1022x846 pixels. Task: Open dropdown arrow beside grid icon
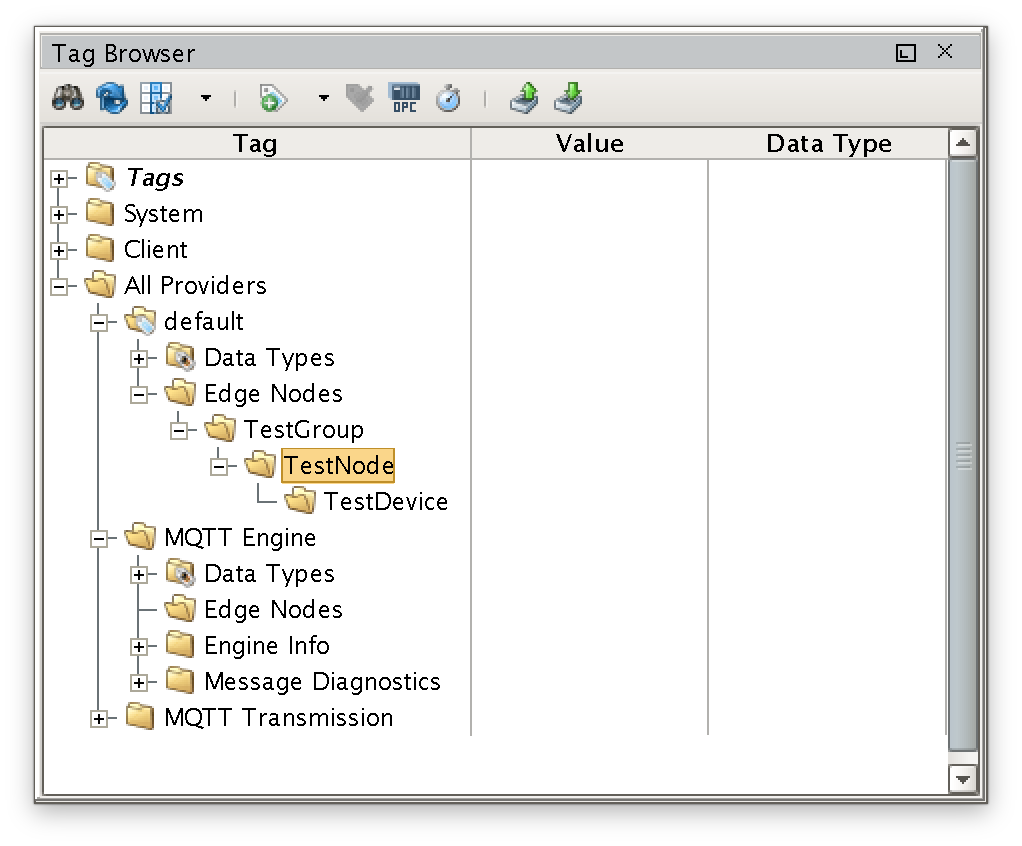pyautogui.click(x=206, y=98)
